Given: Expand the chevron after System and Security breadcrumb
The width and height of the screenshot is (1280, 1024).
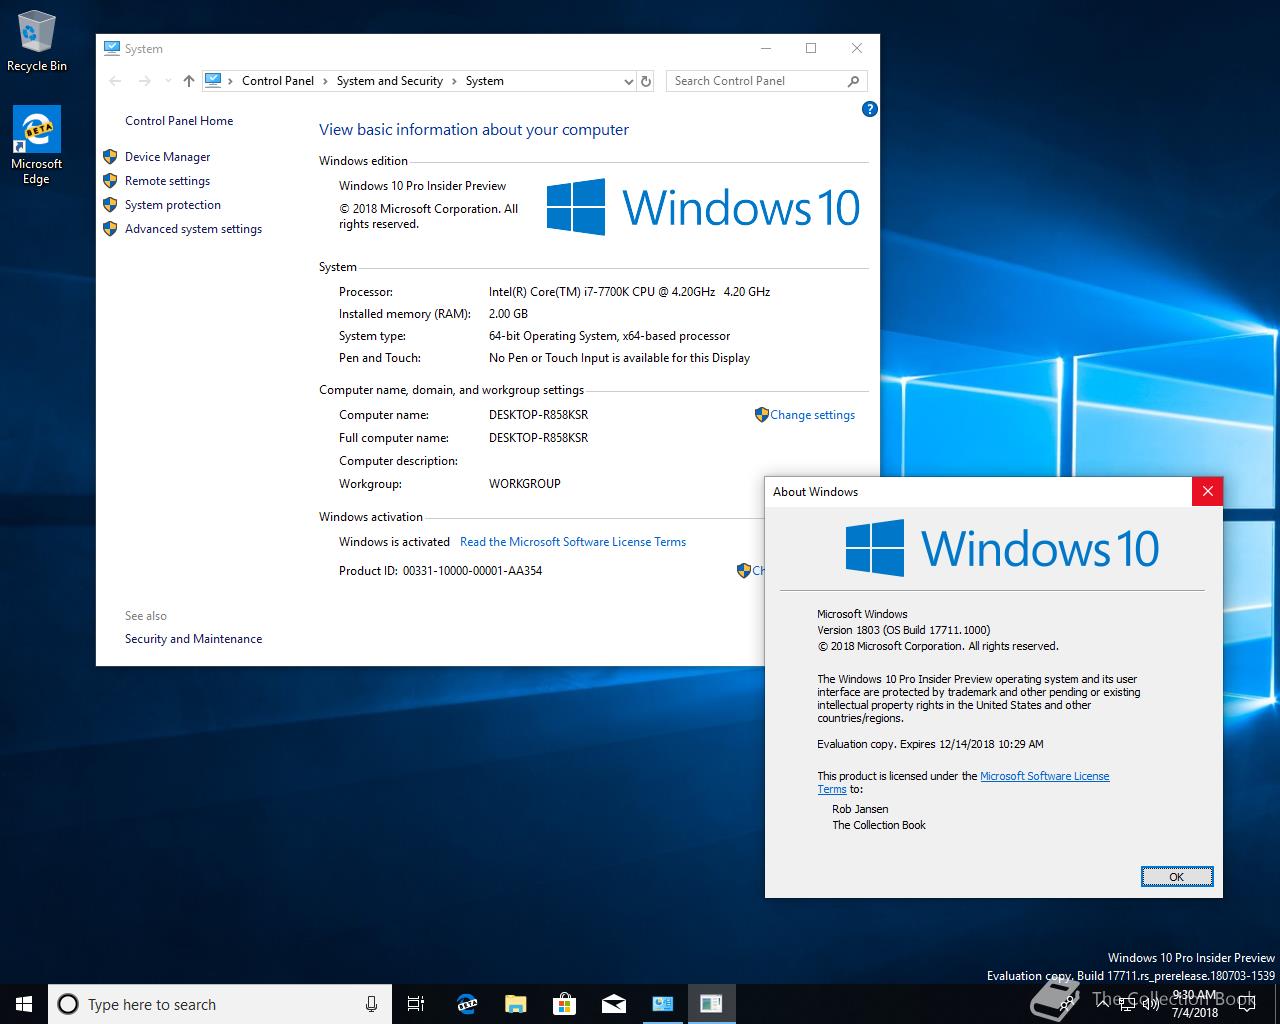Looking at the screenshot, I should 455,81.
